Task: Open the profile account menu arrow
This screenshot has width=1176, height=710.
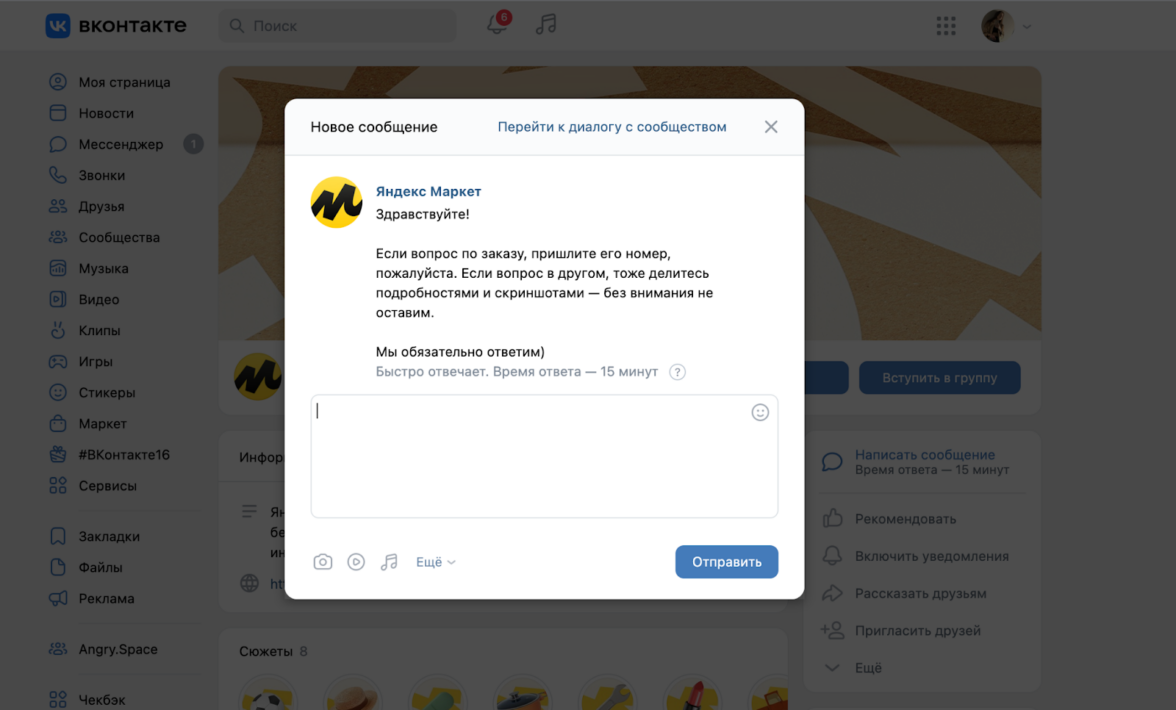Action: coord(1027,27)
